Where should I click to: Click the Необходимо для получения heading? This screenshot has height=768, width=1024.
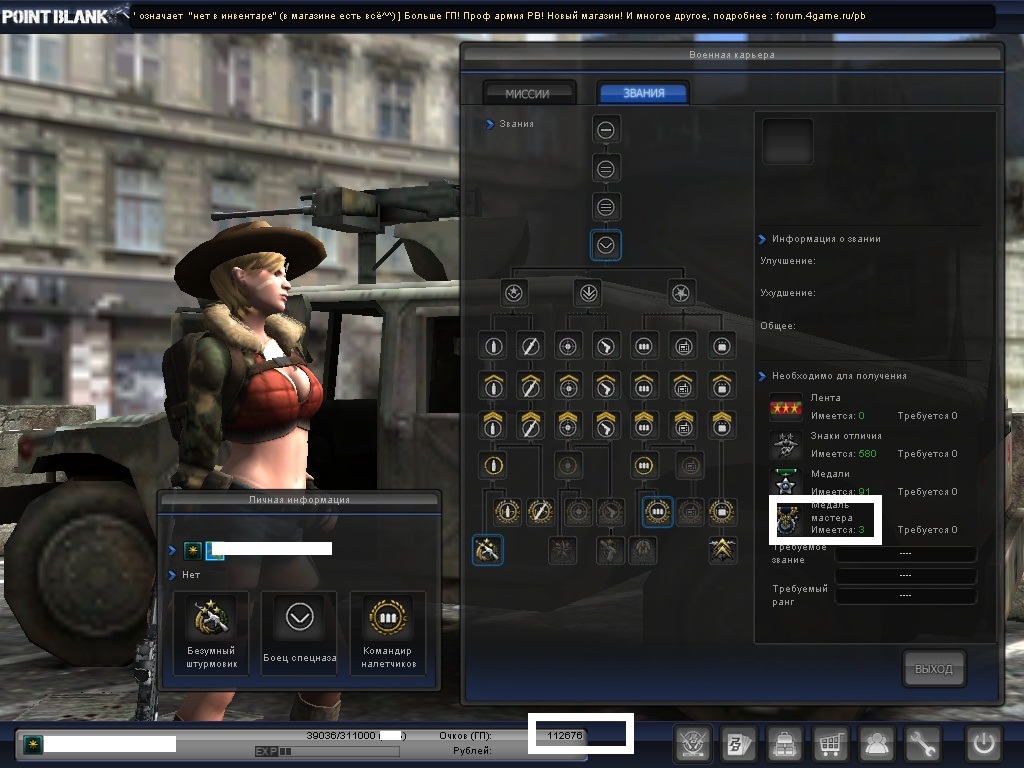tap(839, 376)
